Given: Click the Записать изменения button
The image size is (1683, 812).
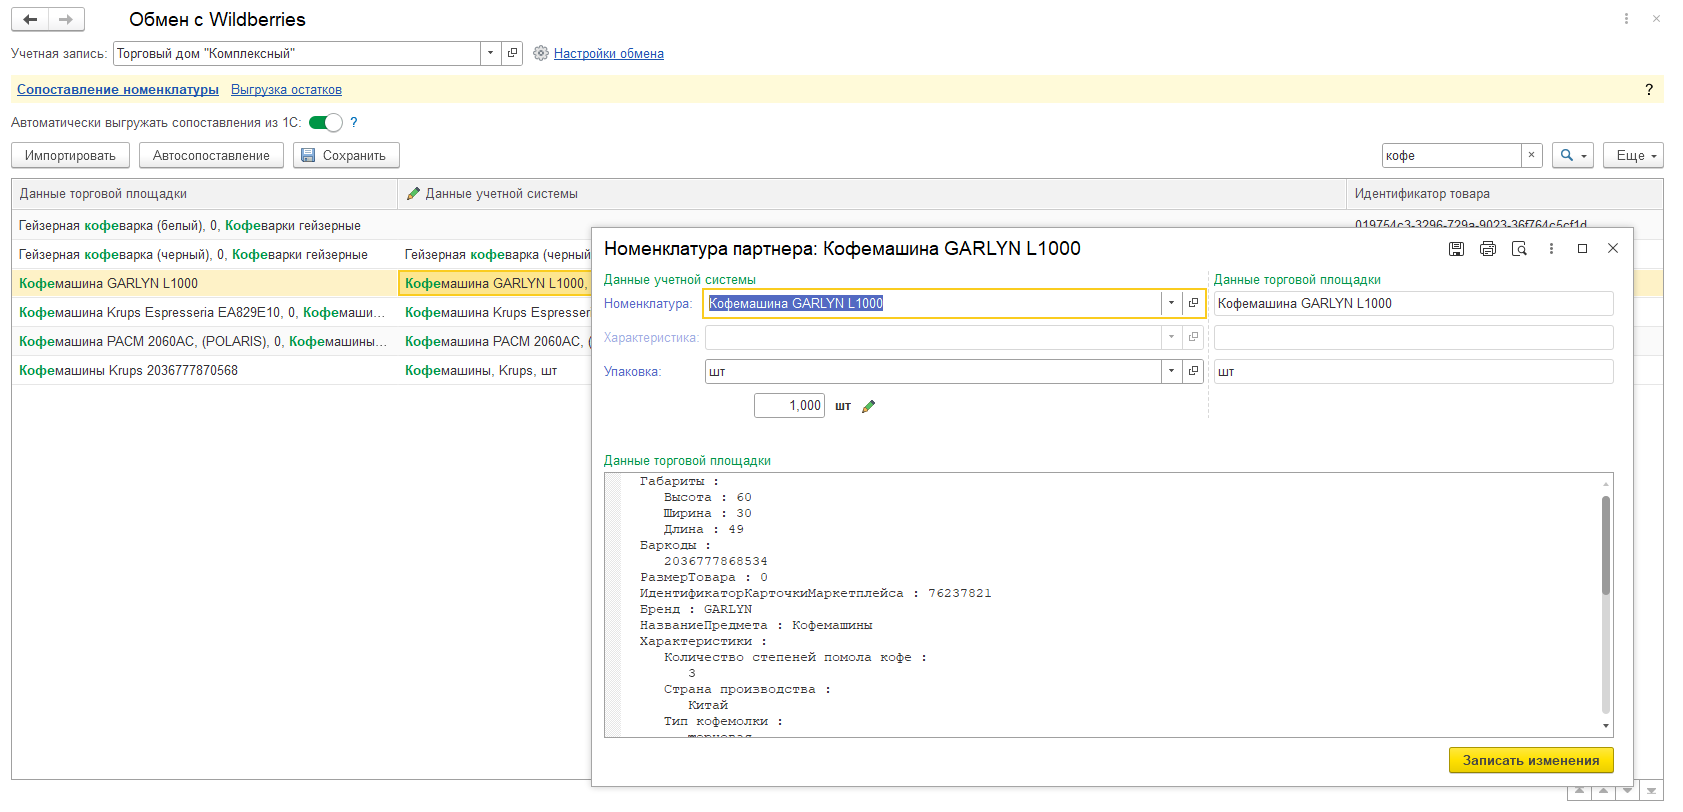Looking at the screenshot, I should (x=1530, y=760).
